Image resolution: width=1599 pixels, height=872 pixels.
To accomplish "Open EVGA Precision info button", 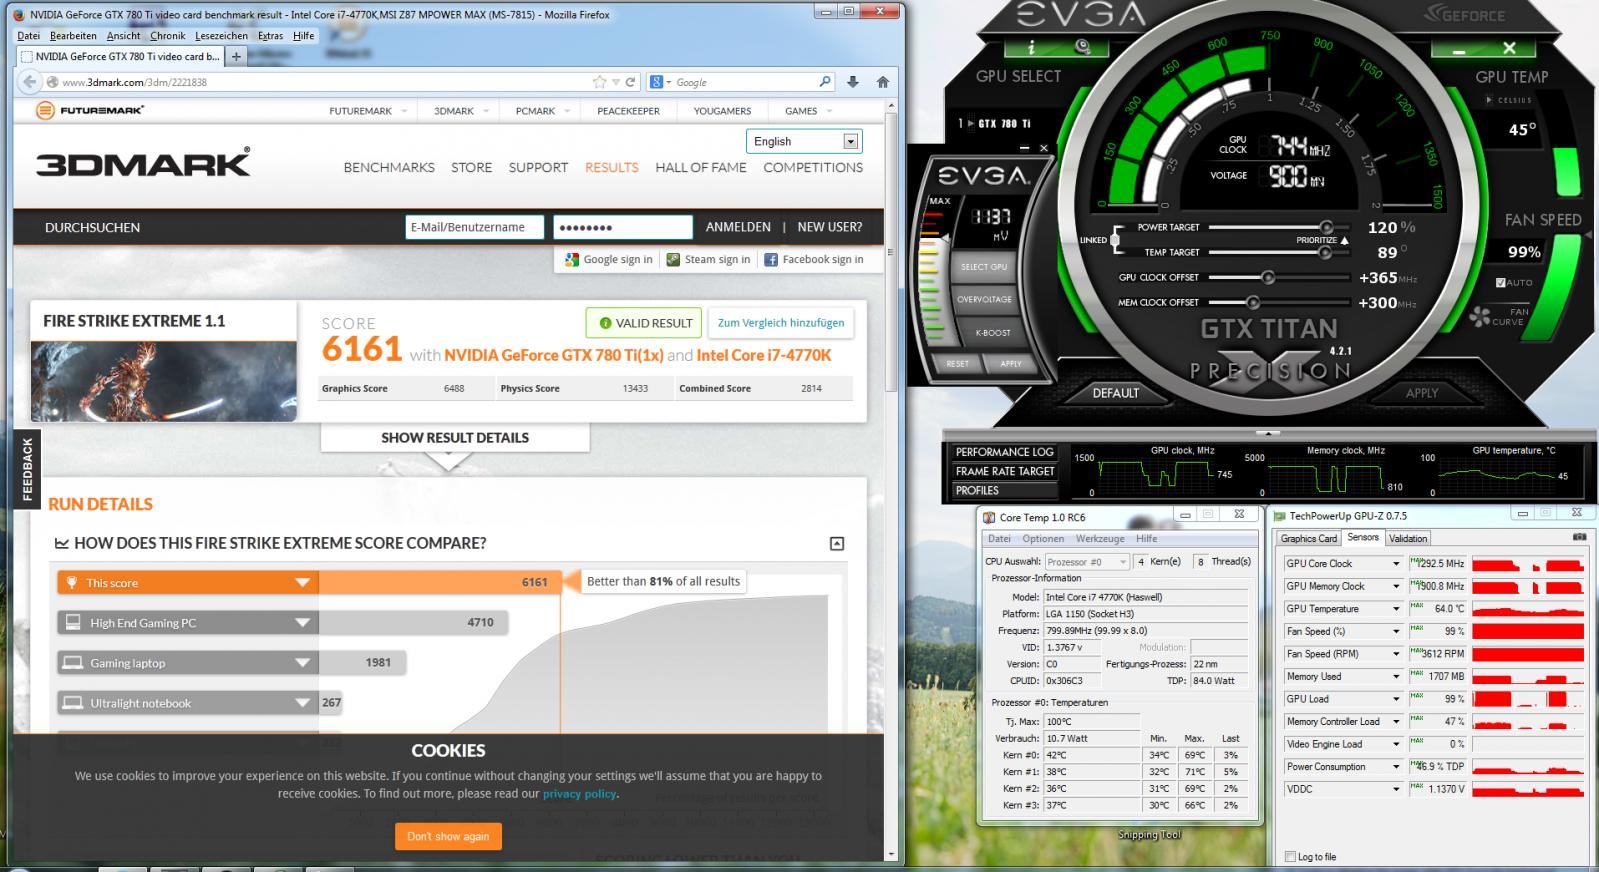I will coord(1032,47).
